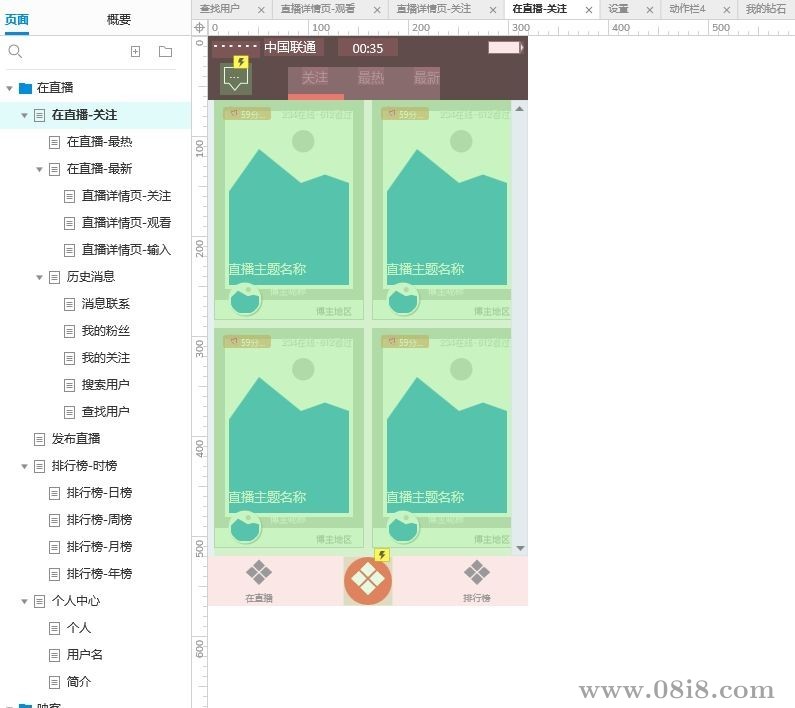Select the 最热 tab in the prototype
The width and height of the screenshot is (795, 708).
tap(370, 78)
